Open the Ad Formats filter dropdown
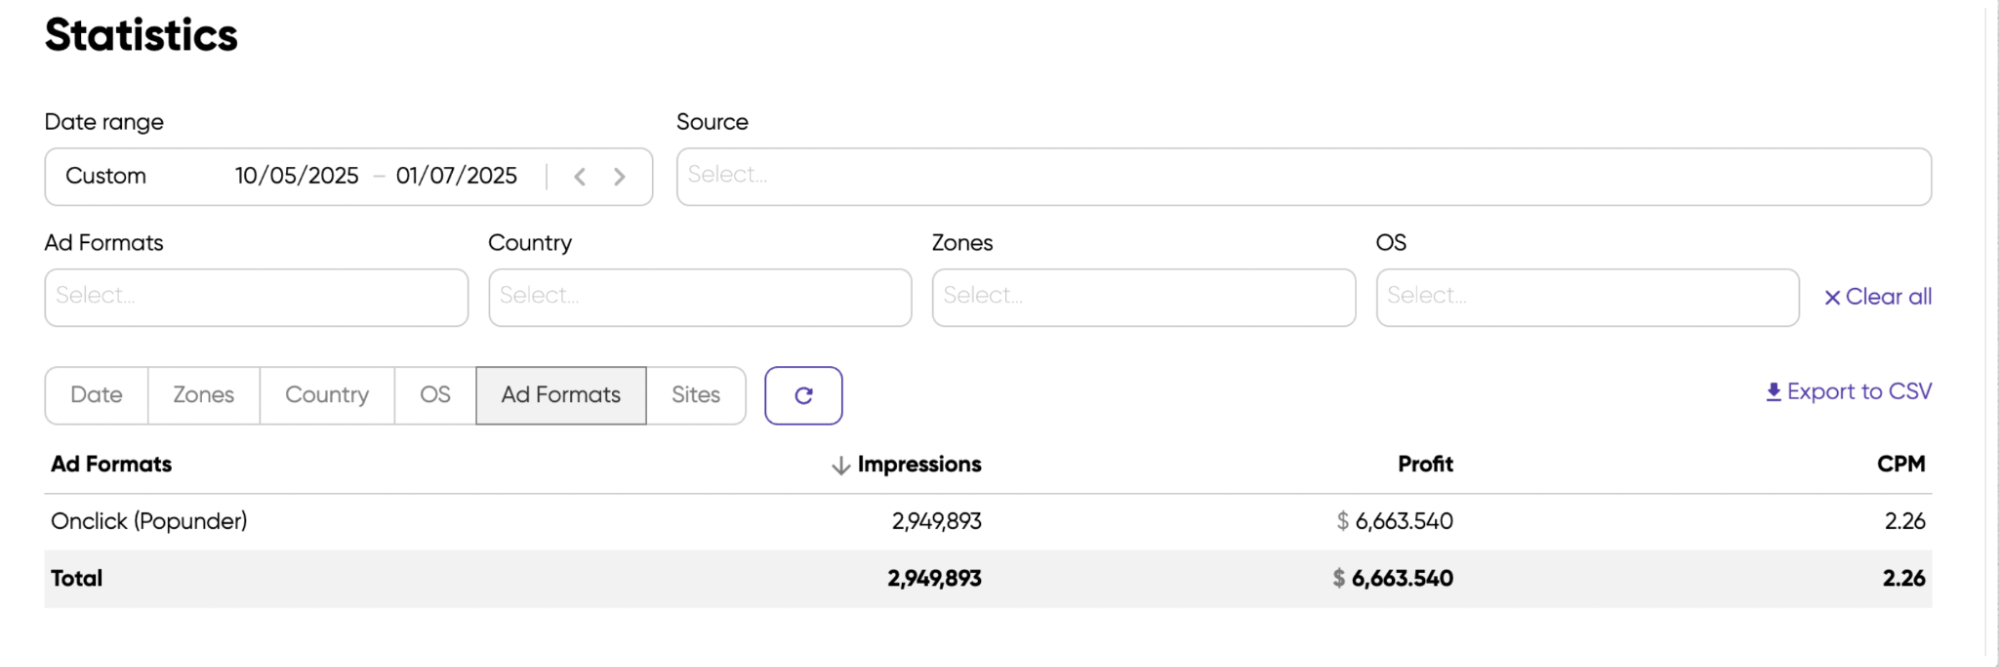 point(256,297)
